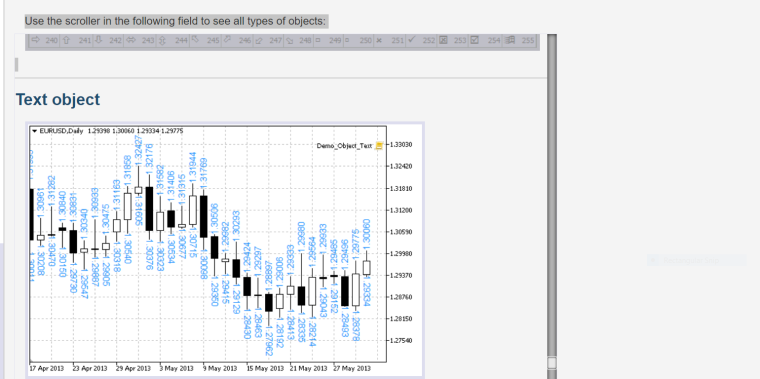Click code number 250 in symbol table
This screenshot has height=379, width=760.
(365, 41)
